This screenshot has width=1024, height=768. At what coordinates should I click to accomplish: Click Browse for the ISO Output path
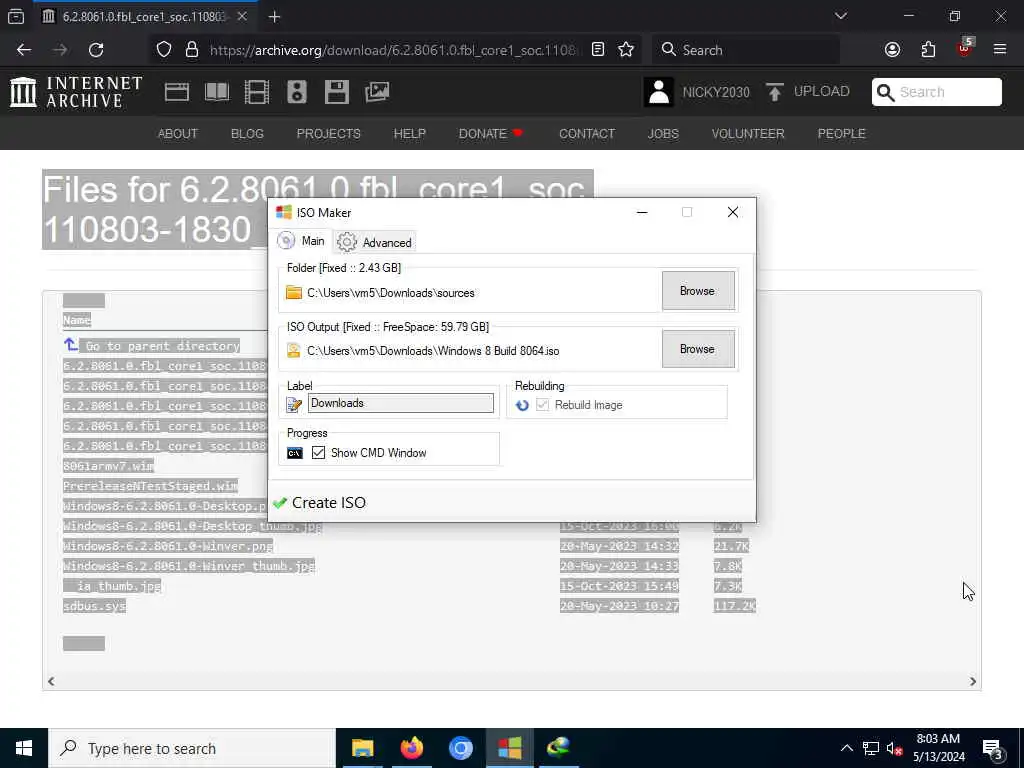[x=697, y=349]
